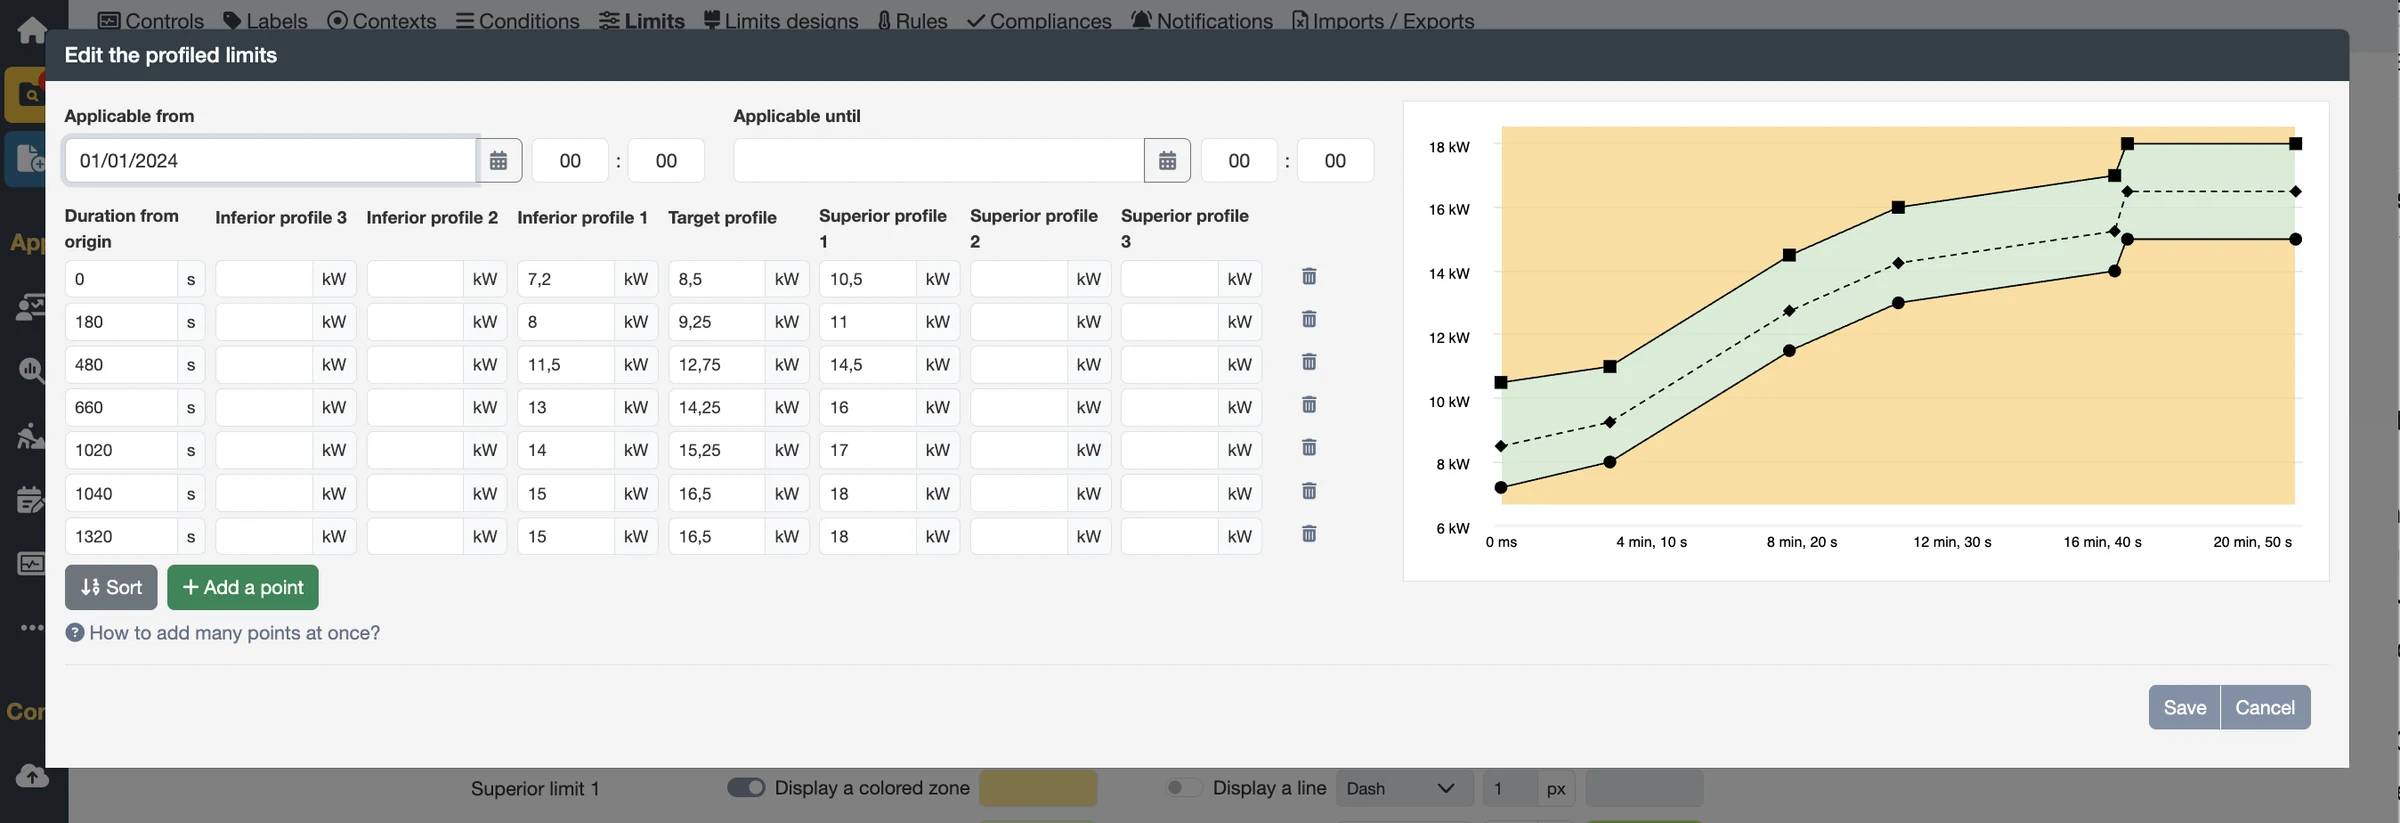2400x823 pixels.
Task: Edit the 660 duration from origin field
Action: (x=121, y=408)
